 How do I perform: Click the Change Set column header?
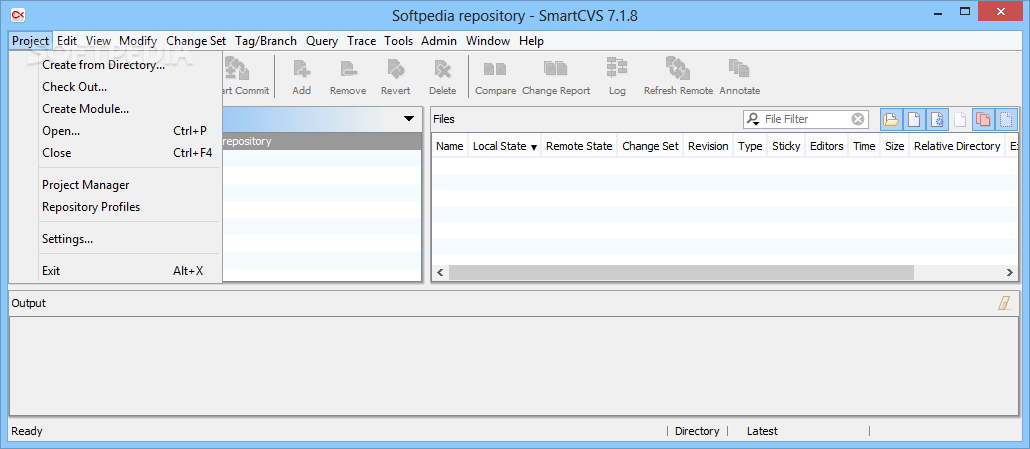[650, 146]
